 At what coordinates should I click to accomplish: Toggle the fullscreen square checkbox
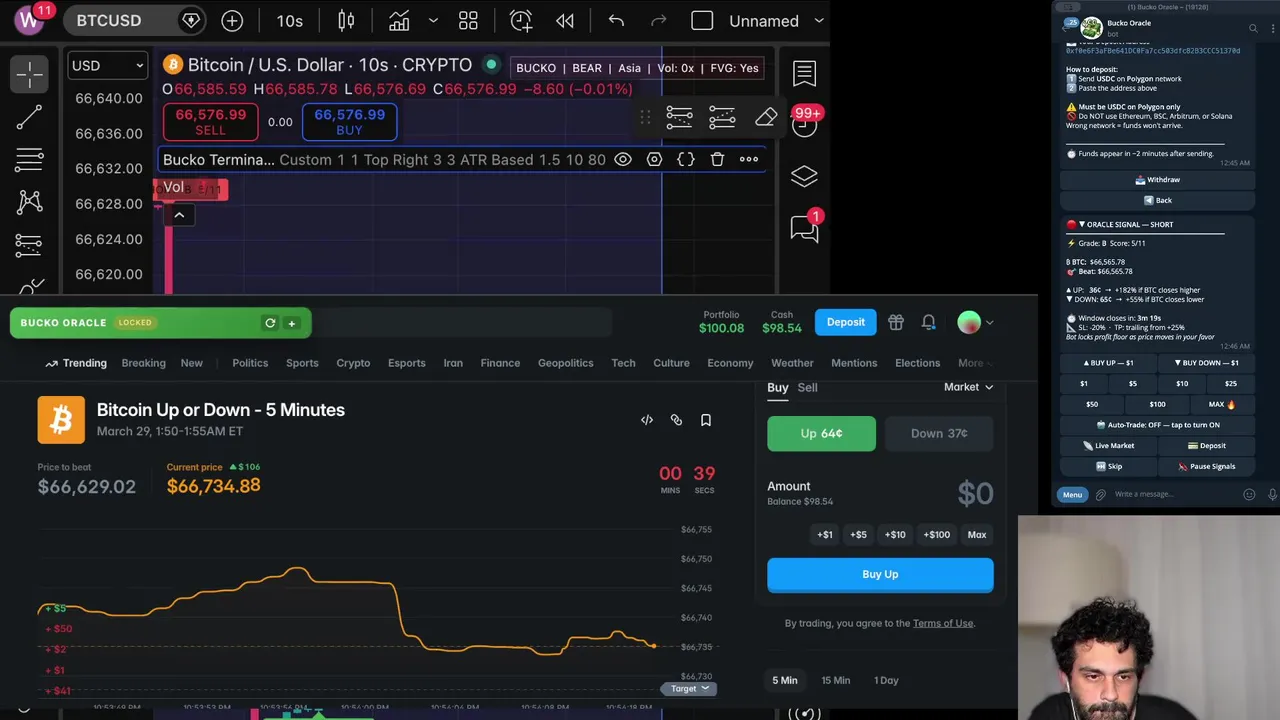tap(702, 21)
